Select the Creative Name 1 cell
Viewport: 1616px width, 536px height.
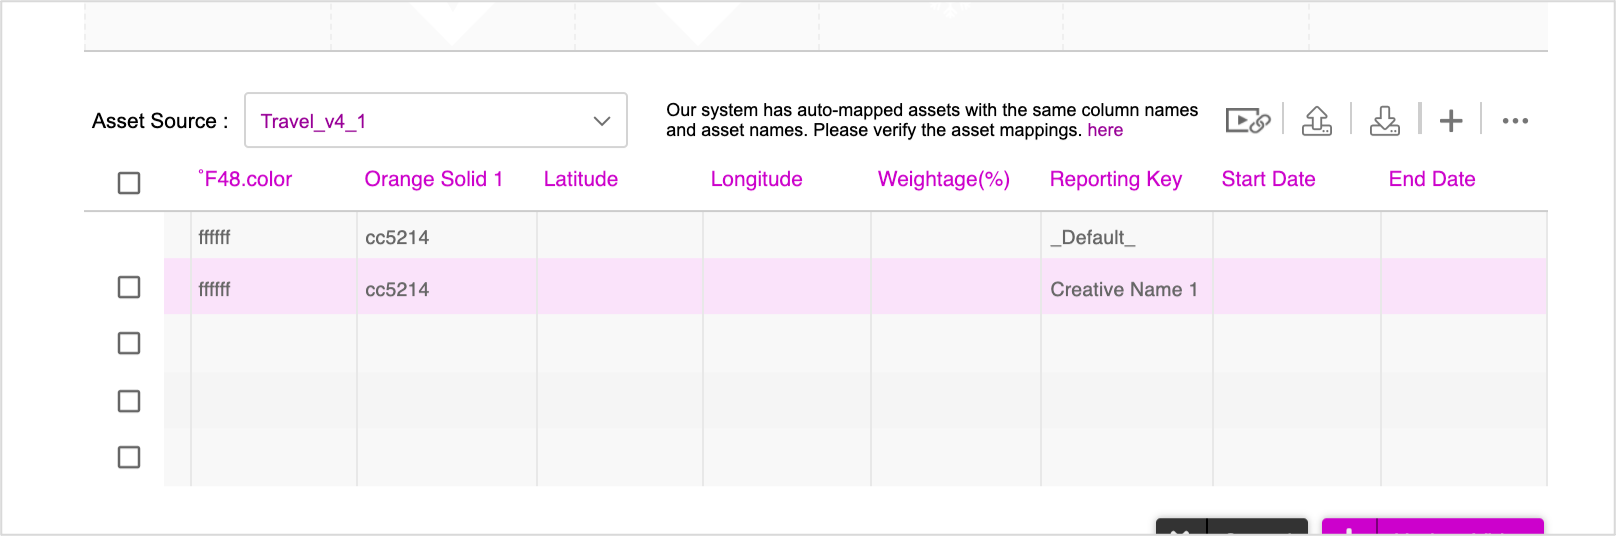[x=1127, y=288]
